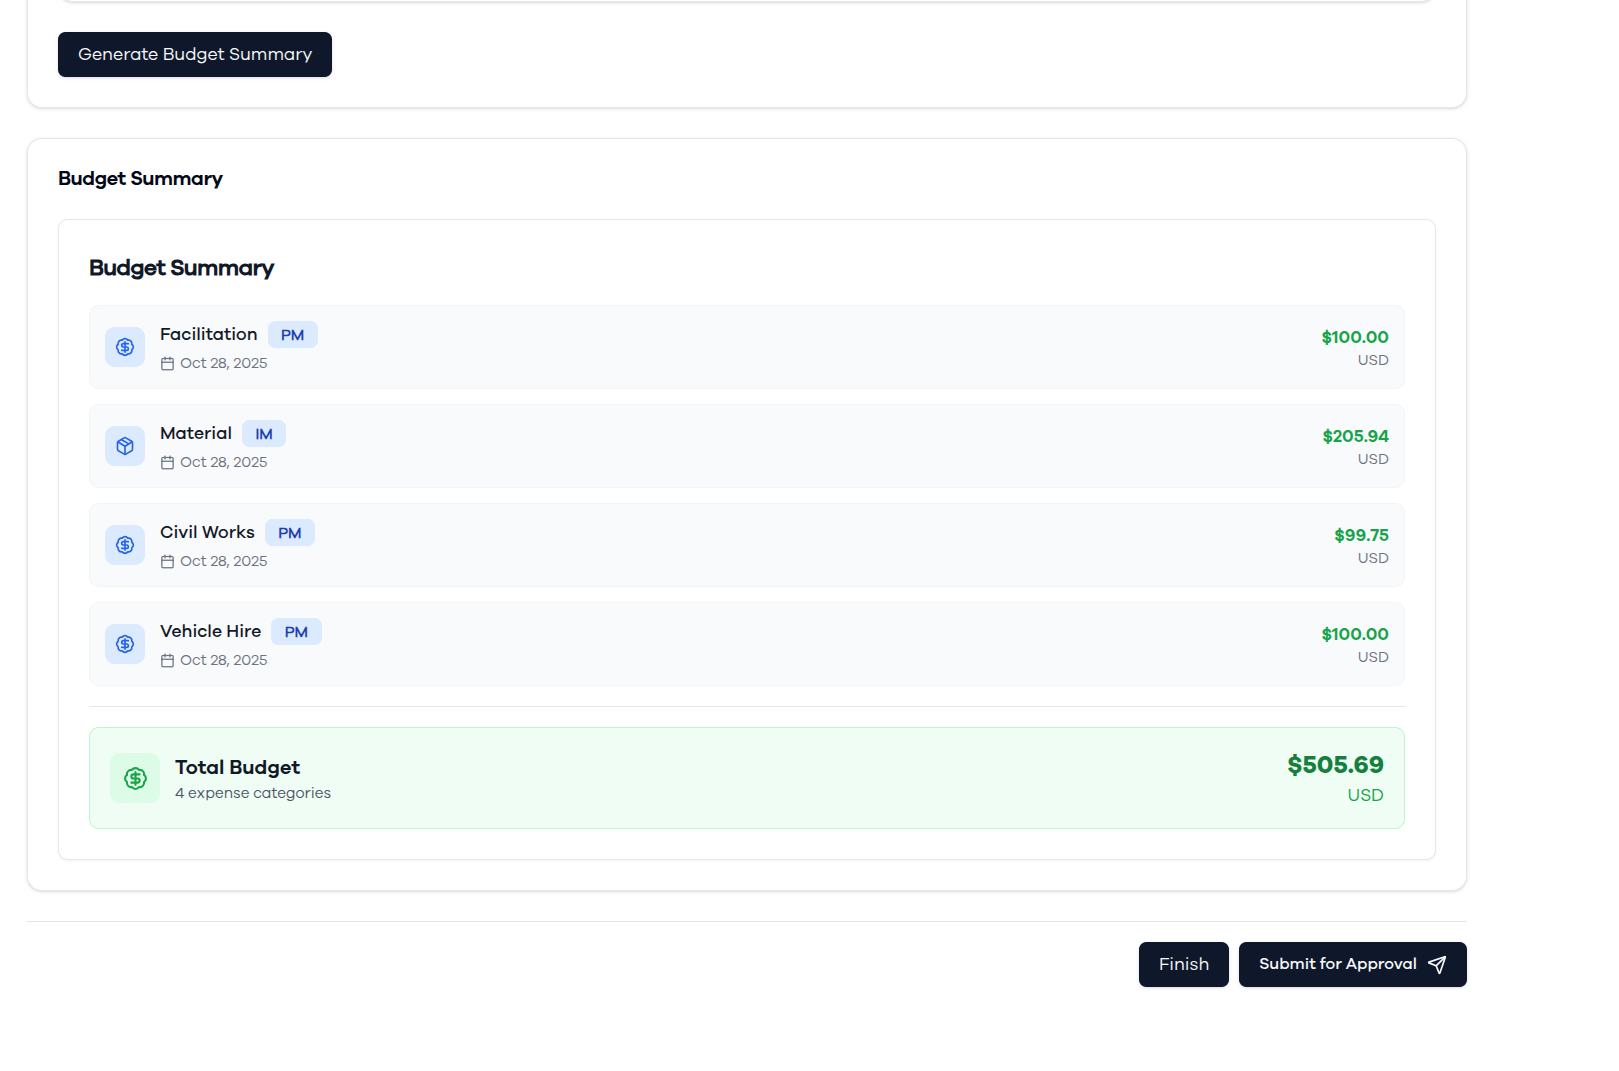Click the PM badge next to Facilitation

pyautogui.click(x=292, y=335)
